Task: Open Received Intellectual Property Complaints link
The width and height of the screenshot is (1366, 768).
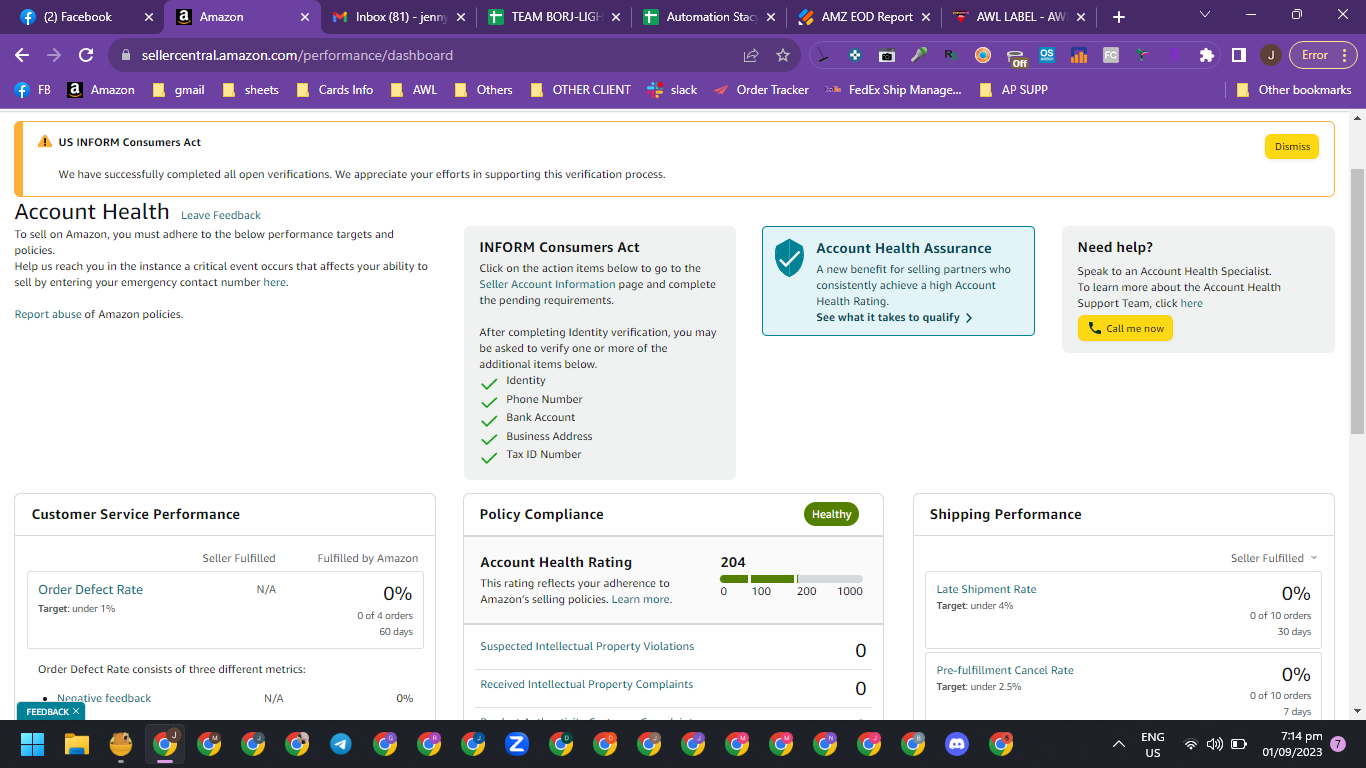Action: pos(587,684)
